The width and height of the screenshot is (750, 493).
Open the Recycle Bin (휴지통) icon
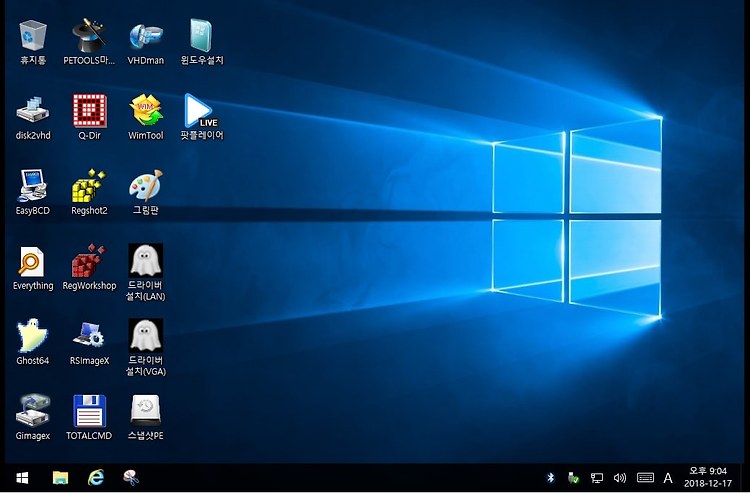33,42
